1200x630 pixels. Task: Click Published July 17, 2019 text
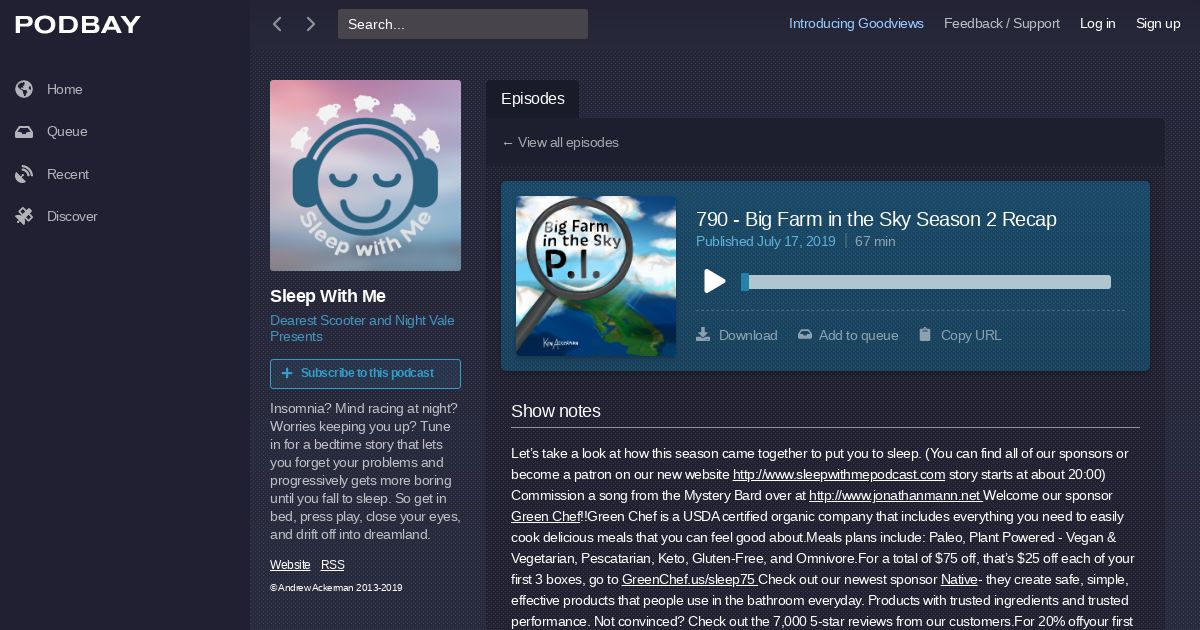click(x=766, y=241)
